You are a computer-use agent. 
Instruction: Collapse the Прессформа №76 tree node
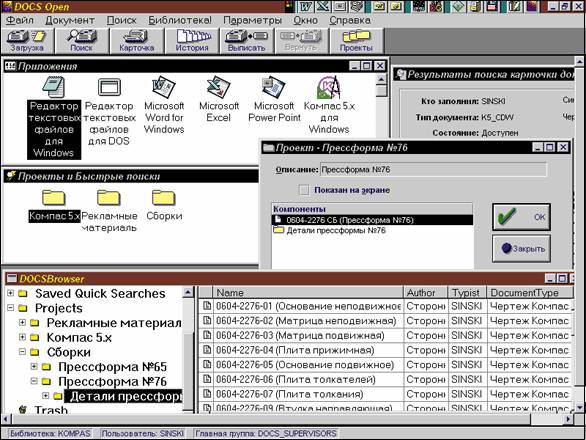[34, 381]
